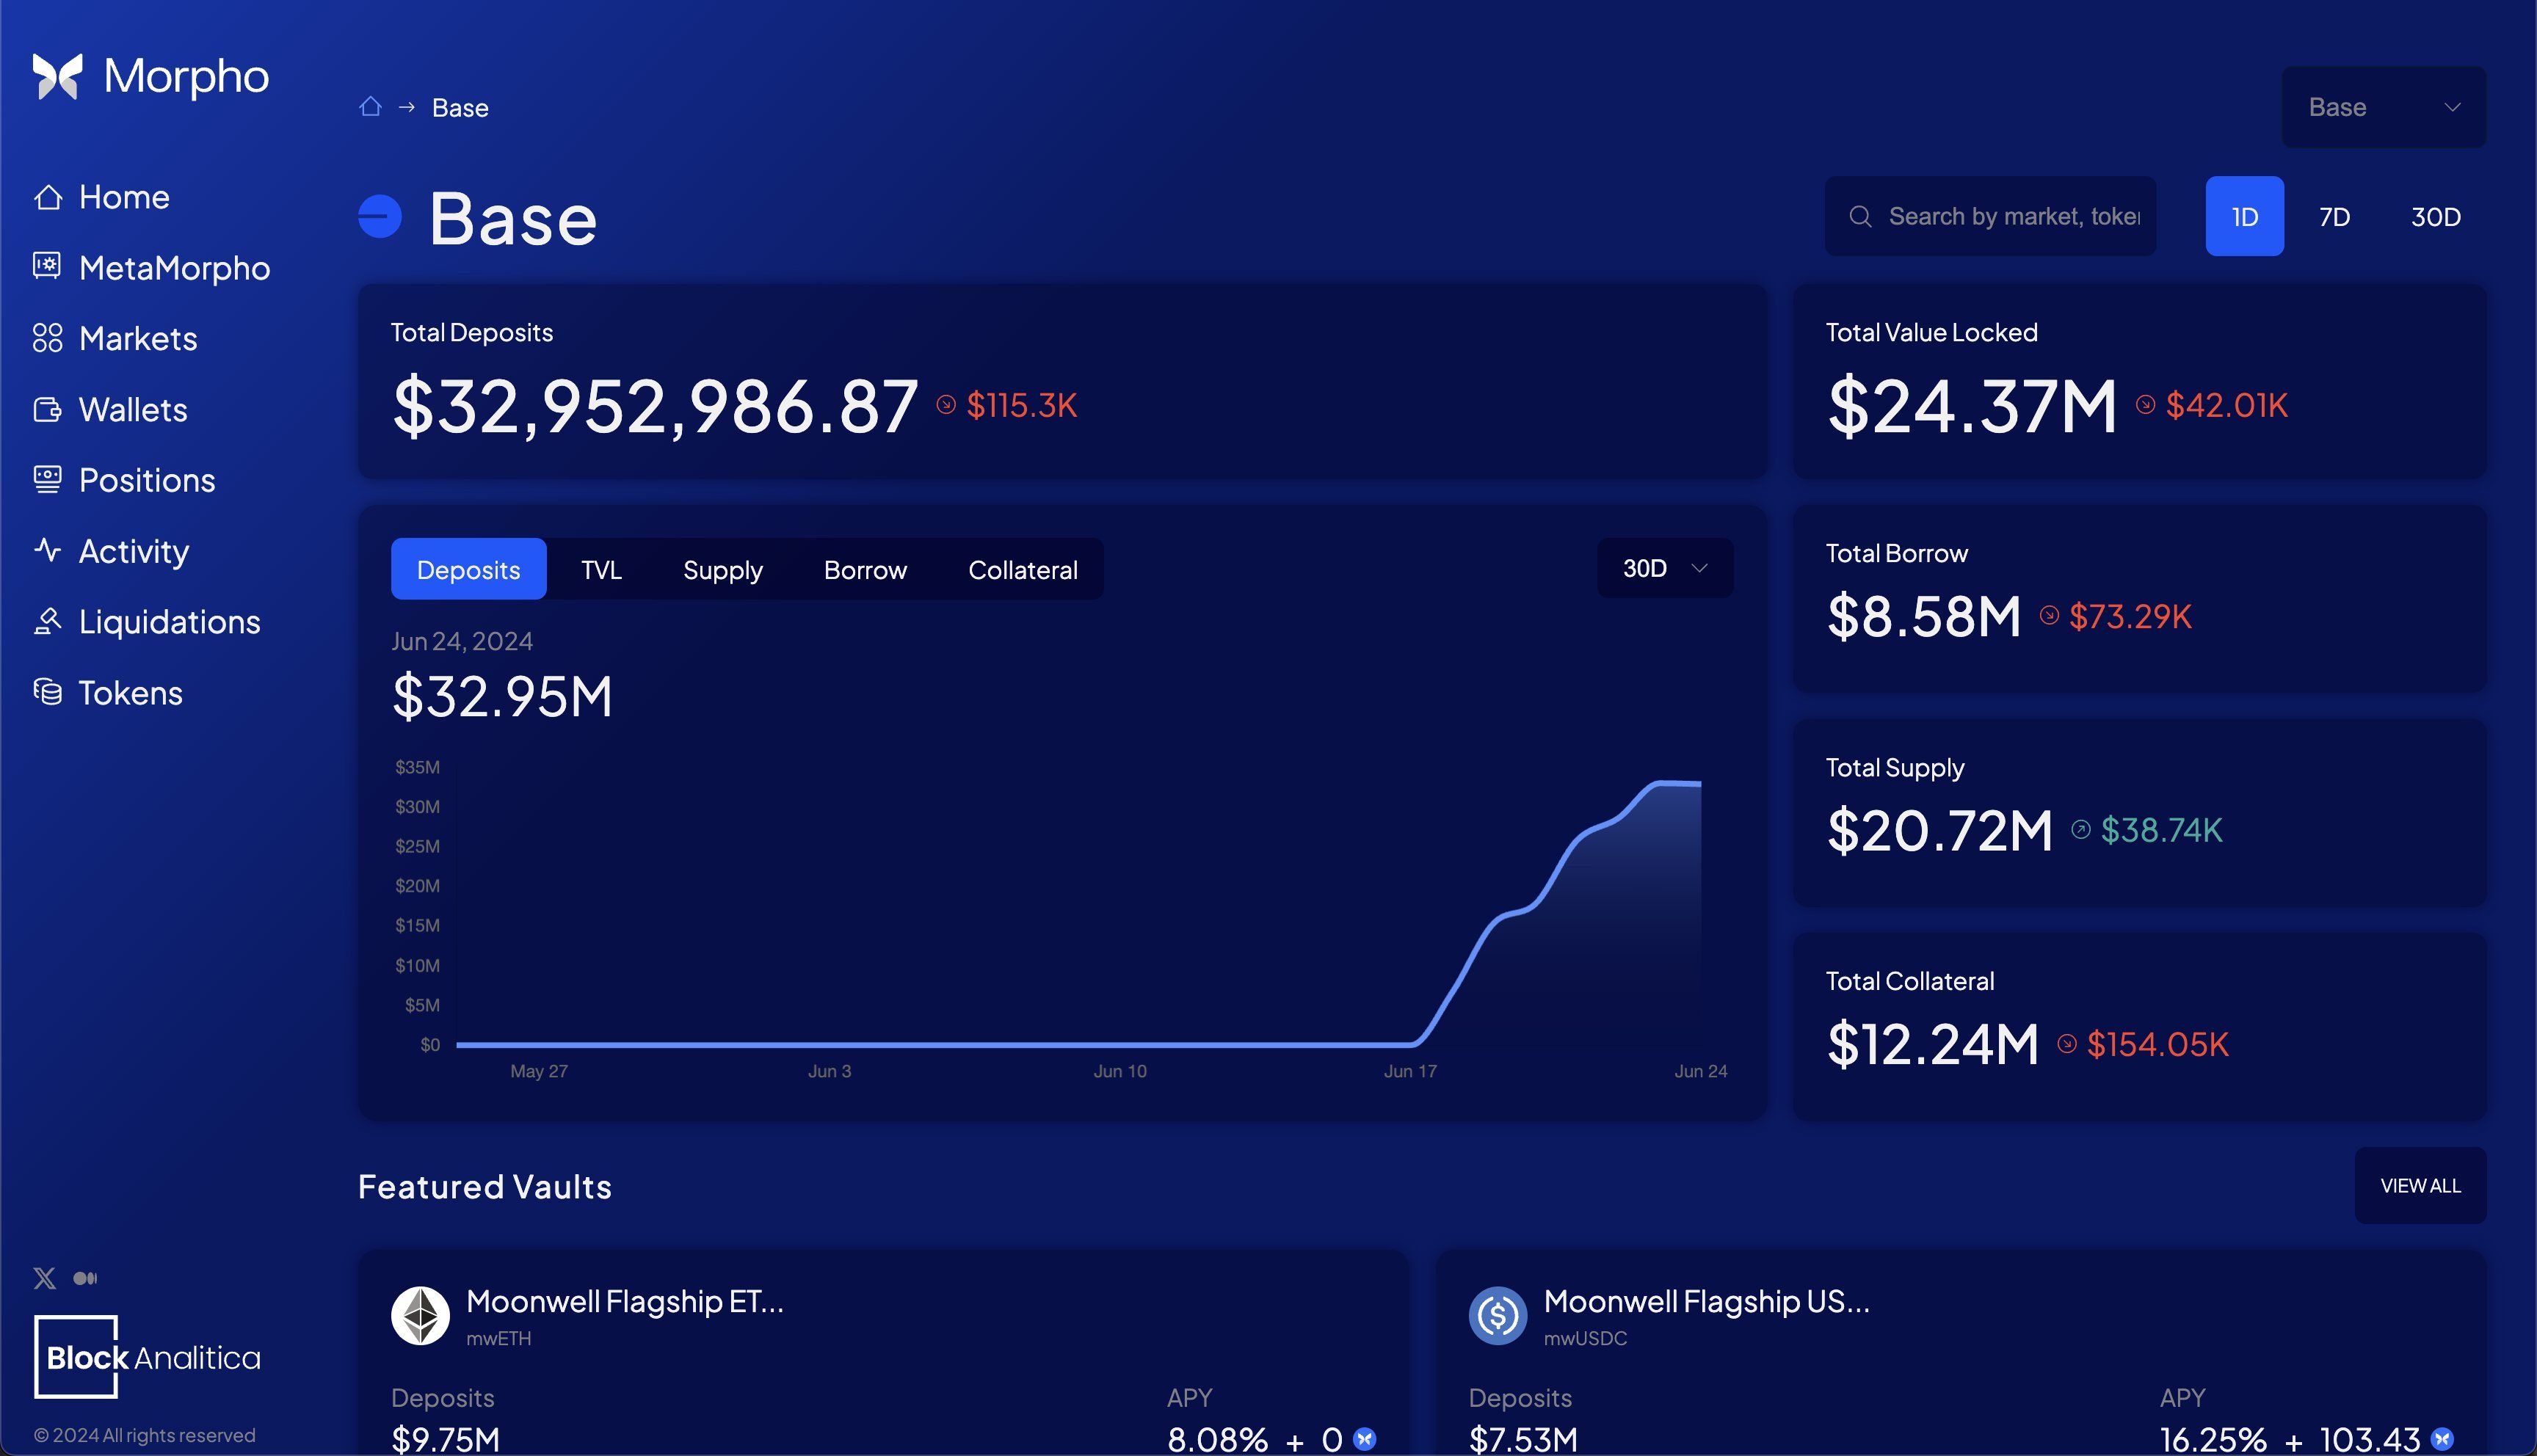
Task: Click the BlockAnalitica logo
Action: 147,1357
